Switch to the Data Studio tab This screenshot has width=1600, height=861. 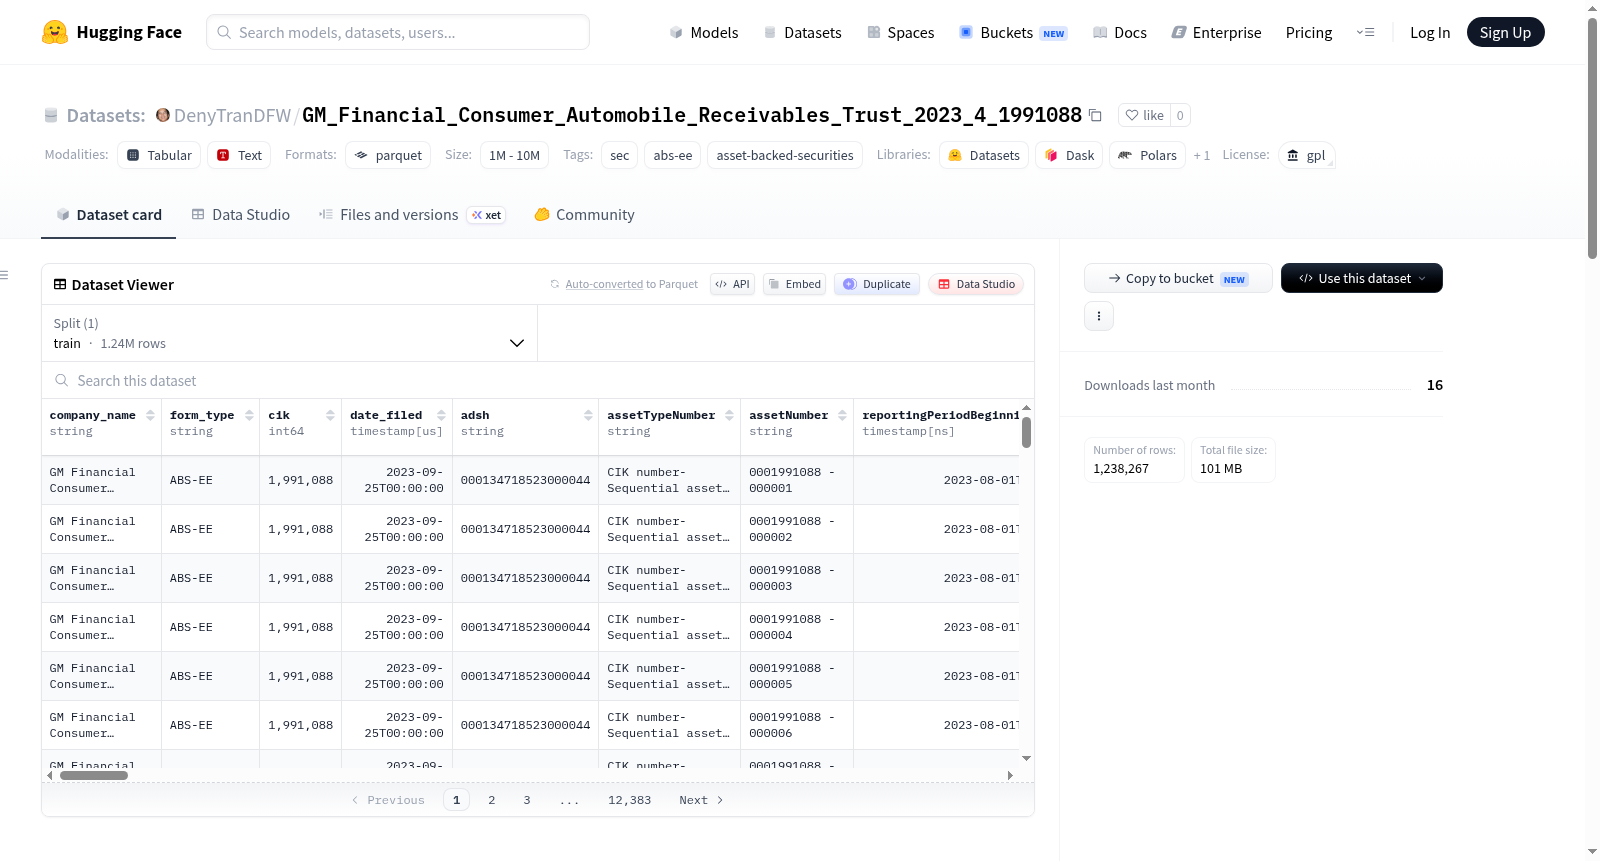click(241, 214)
